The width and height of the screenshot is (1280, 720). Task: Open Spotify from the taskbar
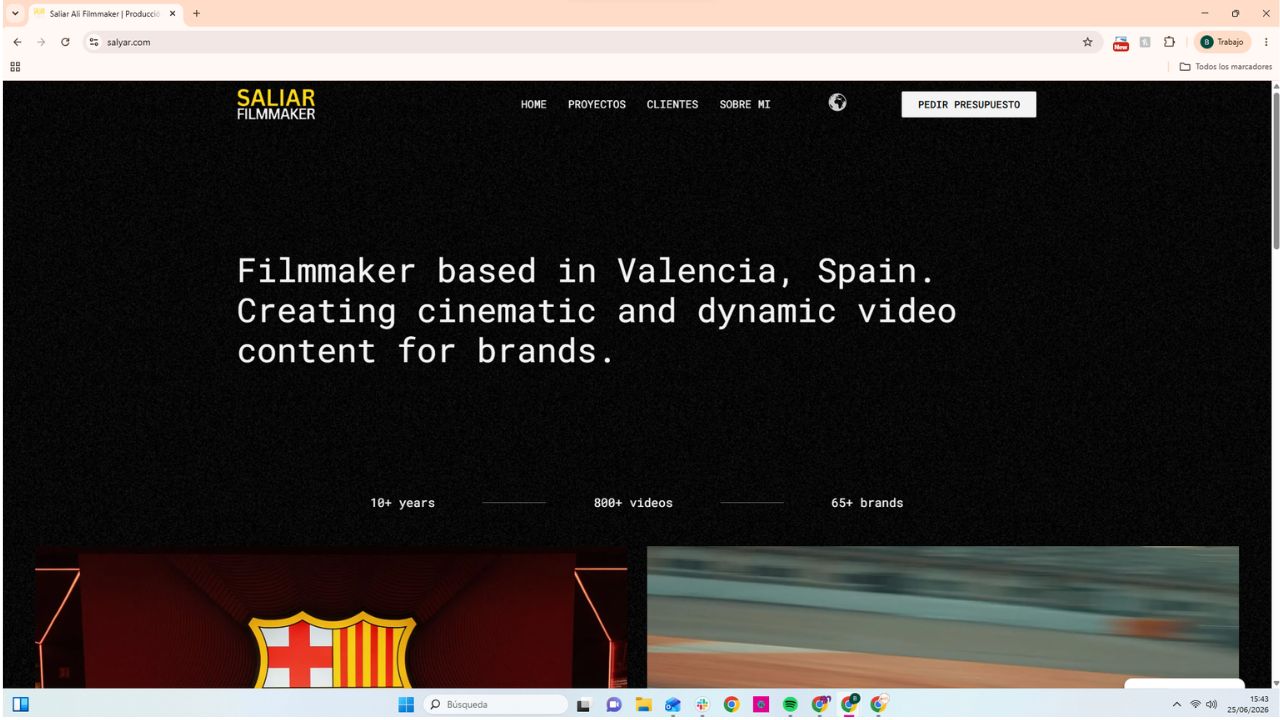[x=790, y=705]
